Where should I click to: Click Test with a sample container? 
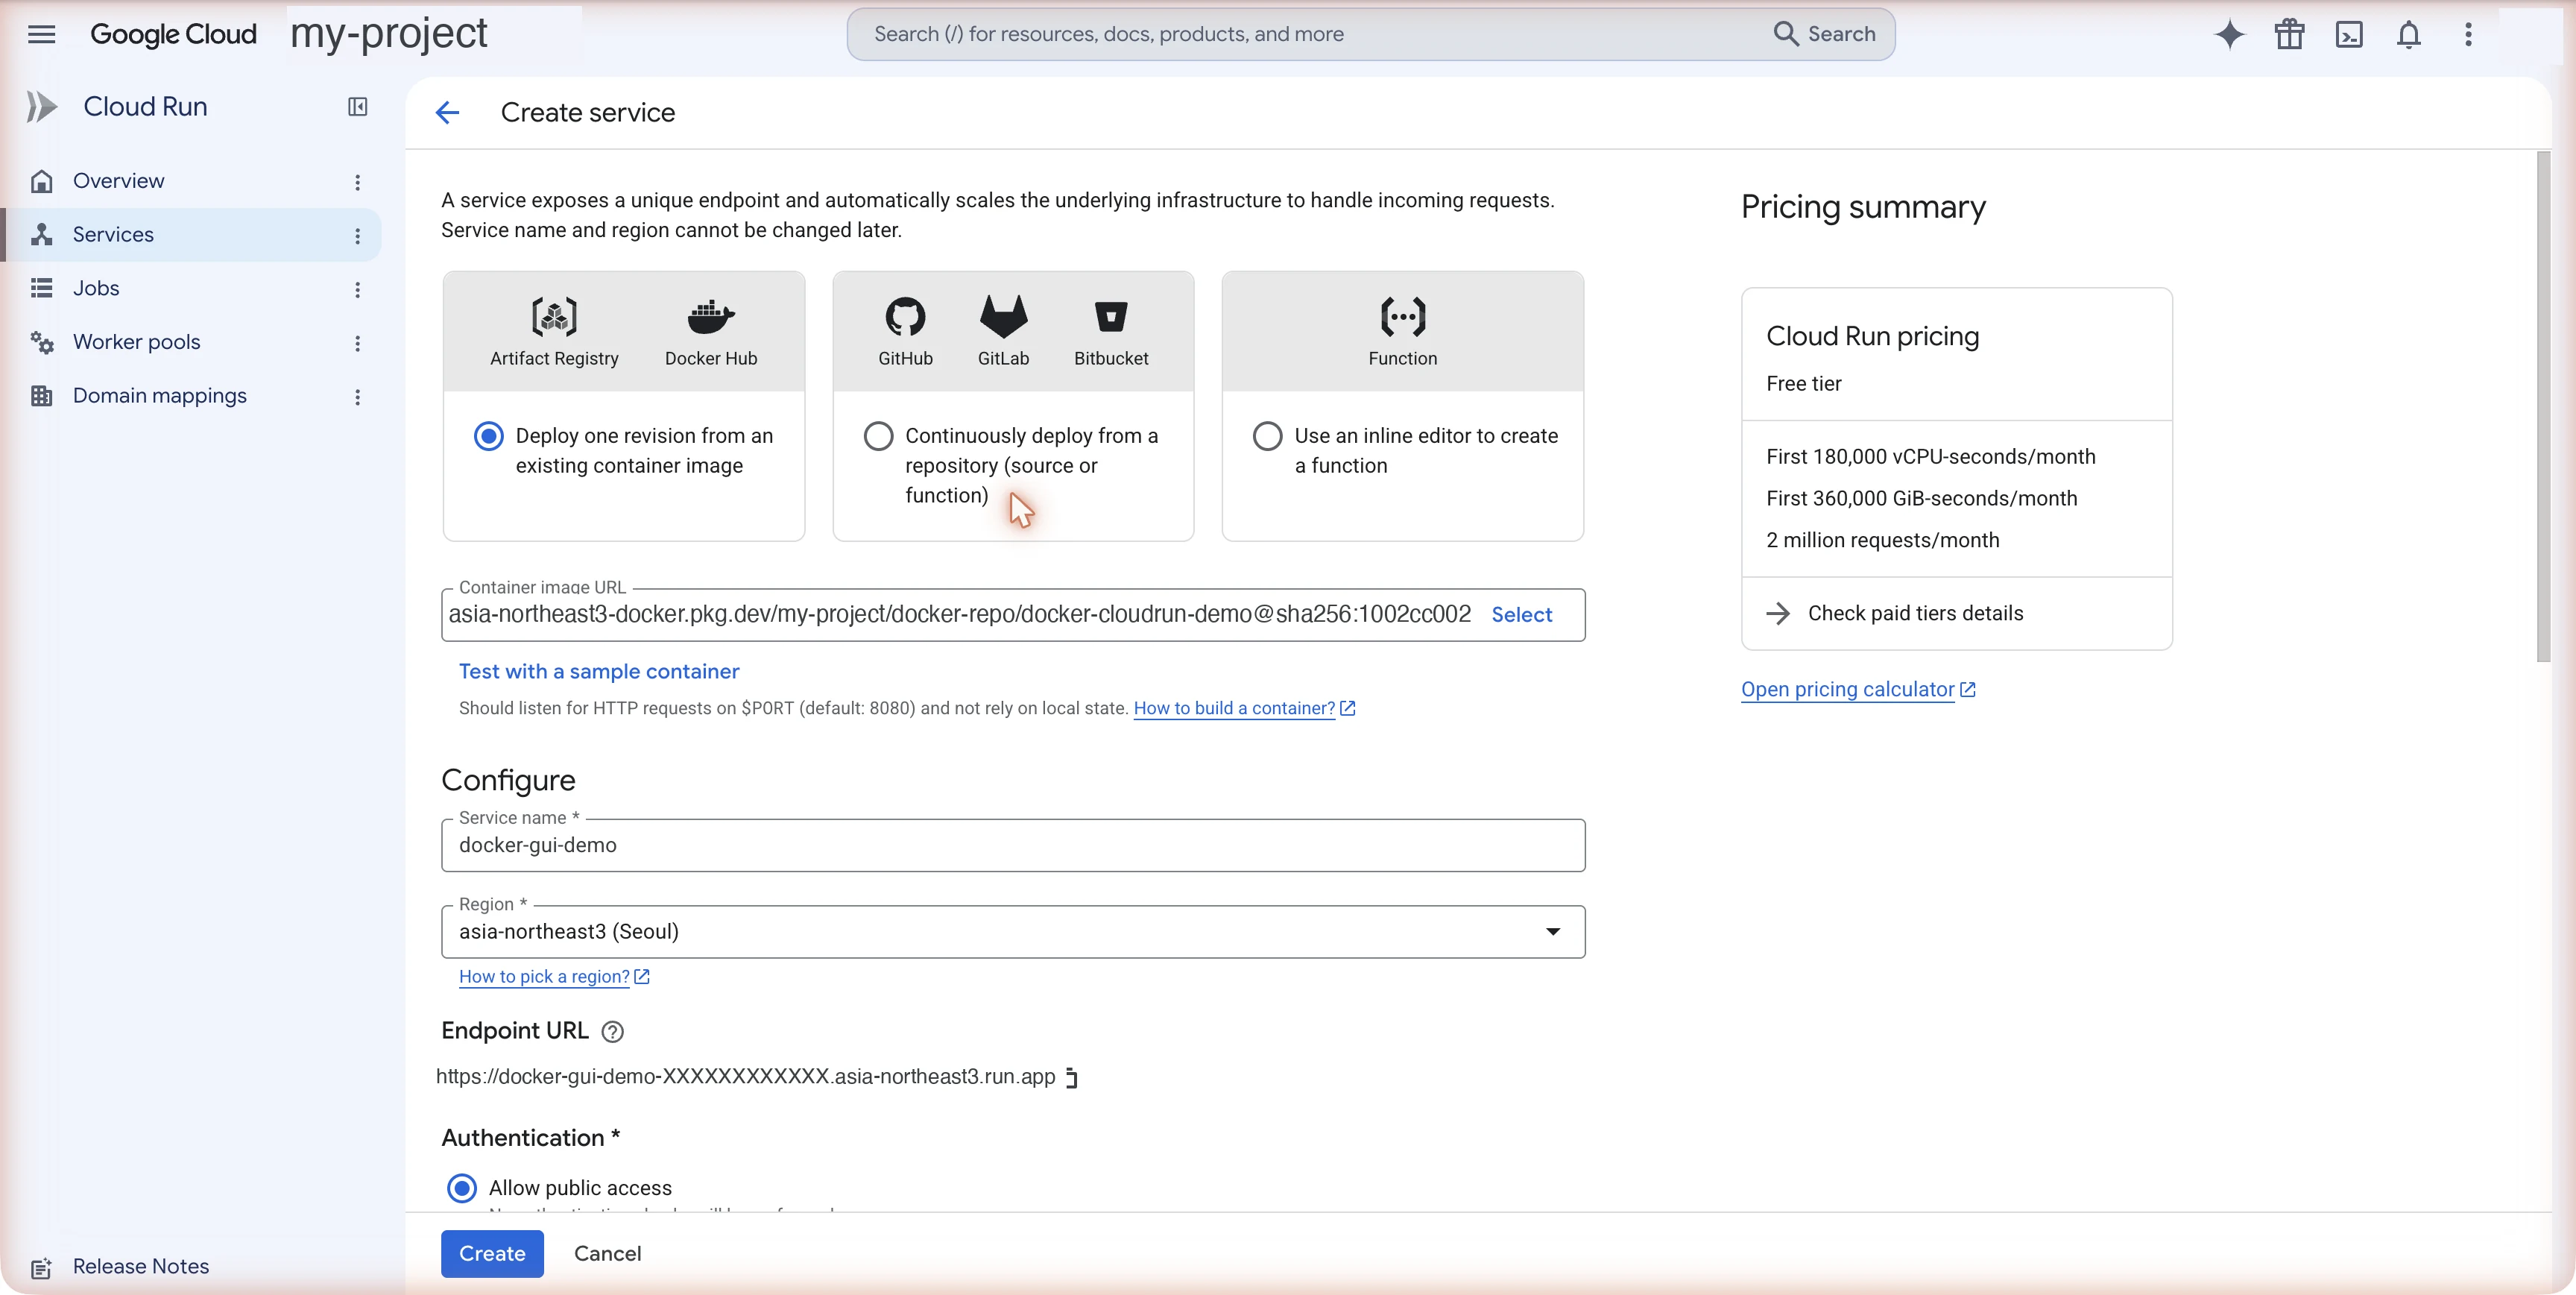click(598, 672)
